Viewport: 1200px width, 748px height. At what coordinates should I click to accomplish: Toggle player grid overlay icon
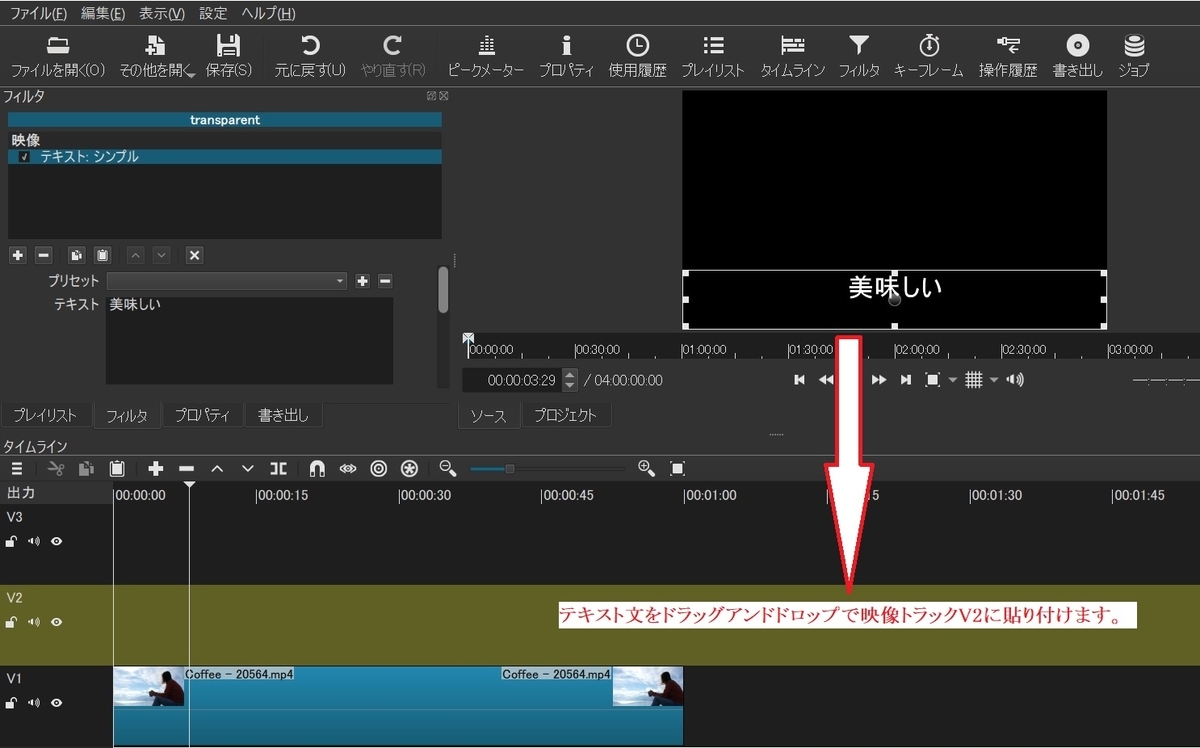(974, 380)
